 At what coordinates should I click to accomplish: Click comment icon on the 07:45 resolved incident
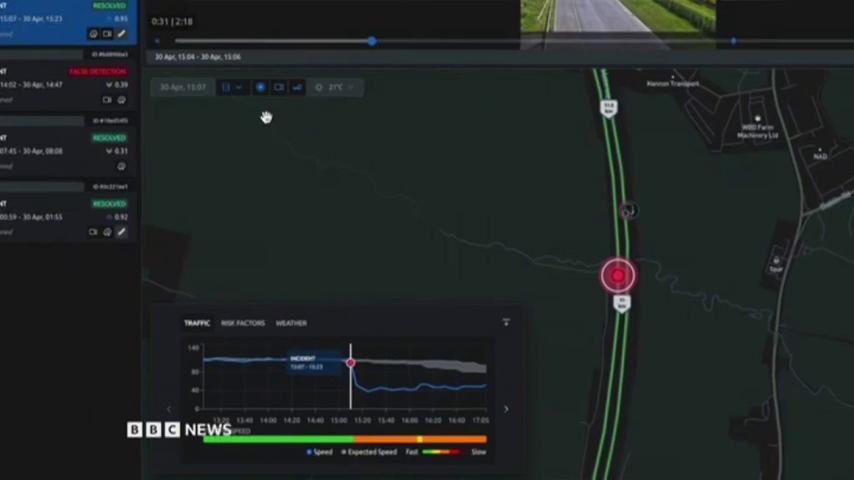[x=121, y=166]
